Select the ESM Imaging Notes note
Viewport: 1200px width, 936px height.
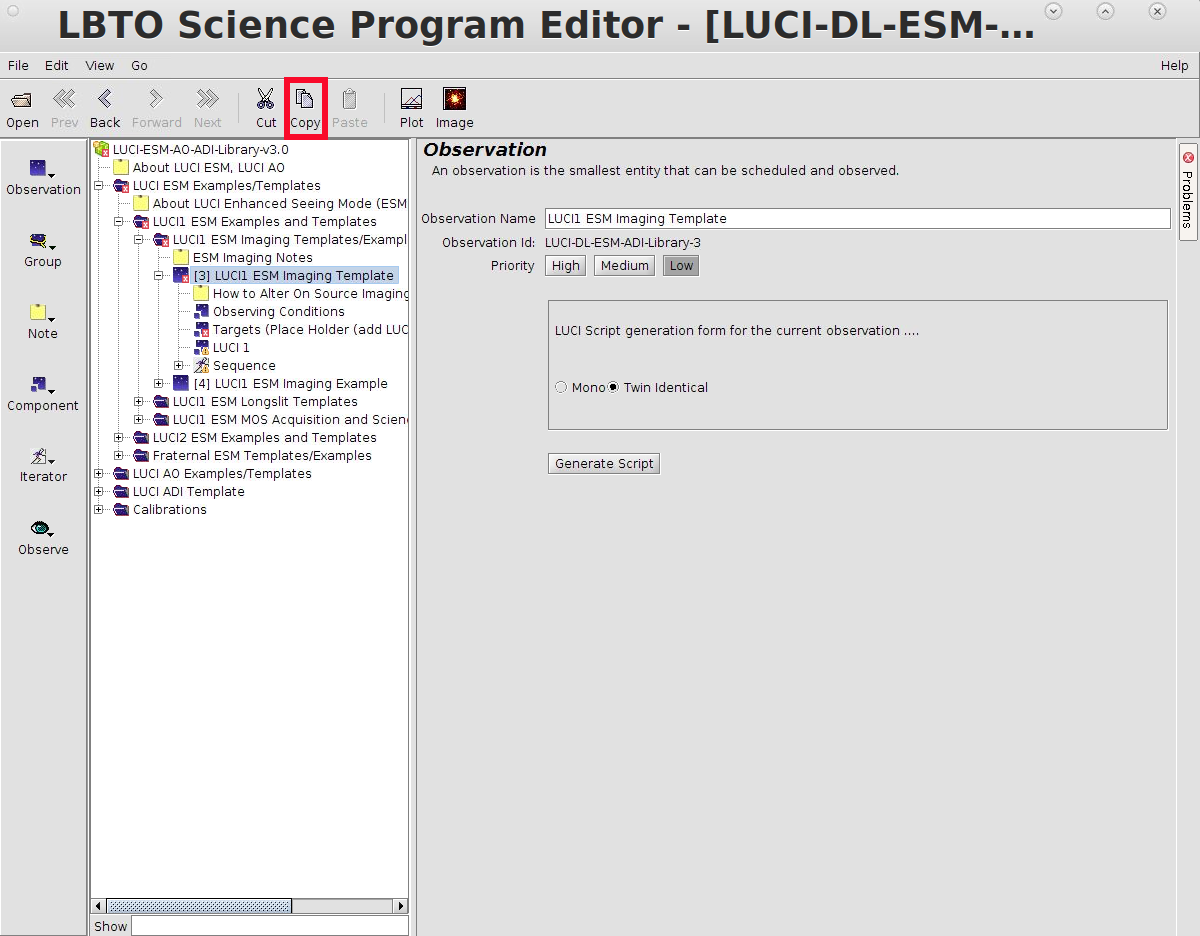click(x=243, y=257)
